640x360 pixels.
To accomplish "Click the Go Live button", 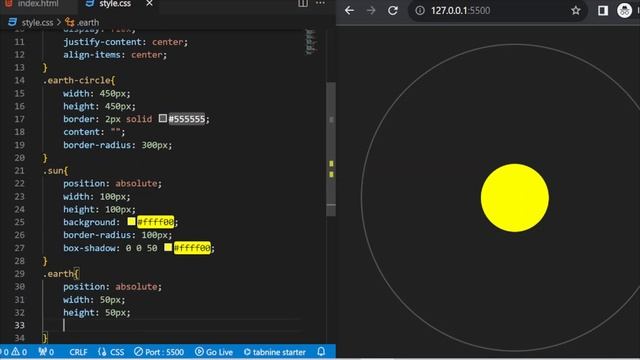I will tap(214, 352).
